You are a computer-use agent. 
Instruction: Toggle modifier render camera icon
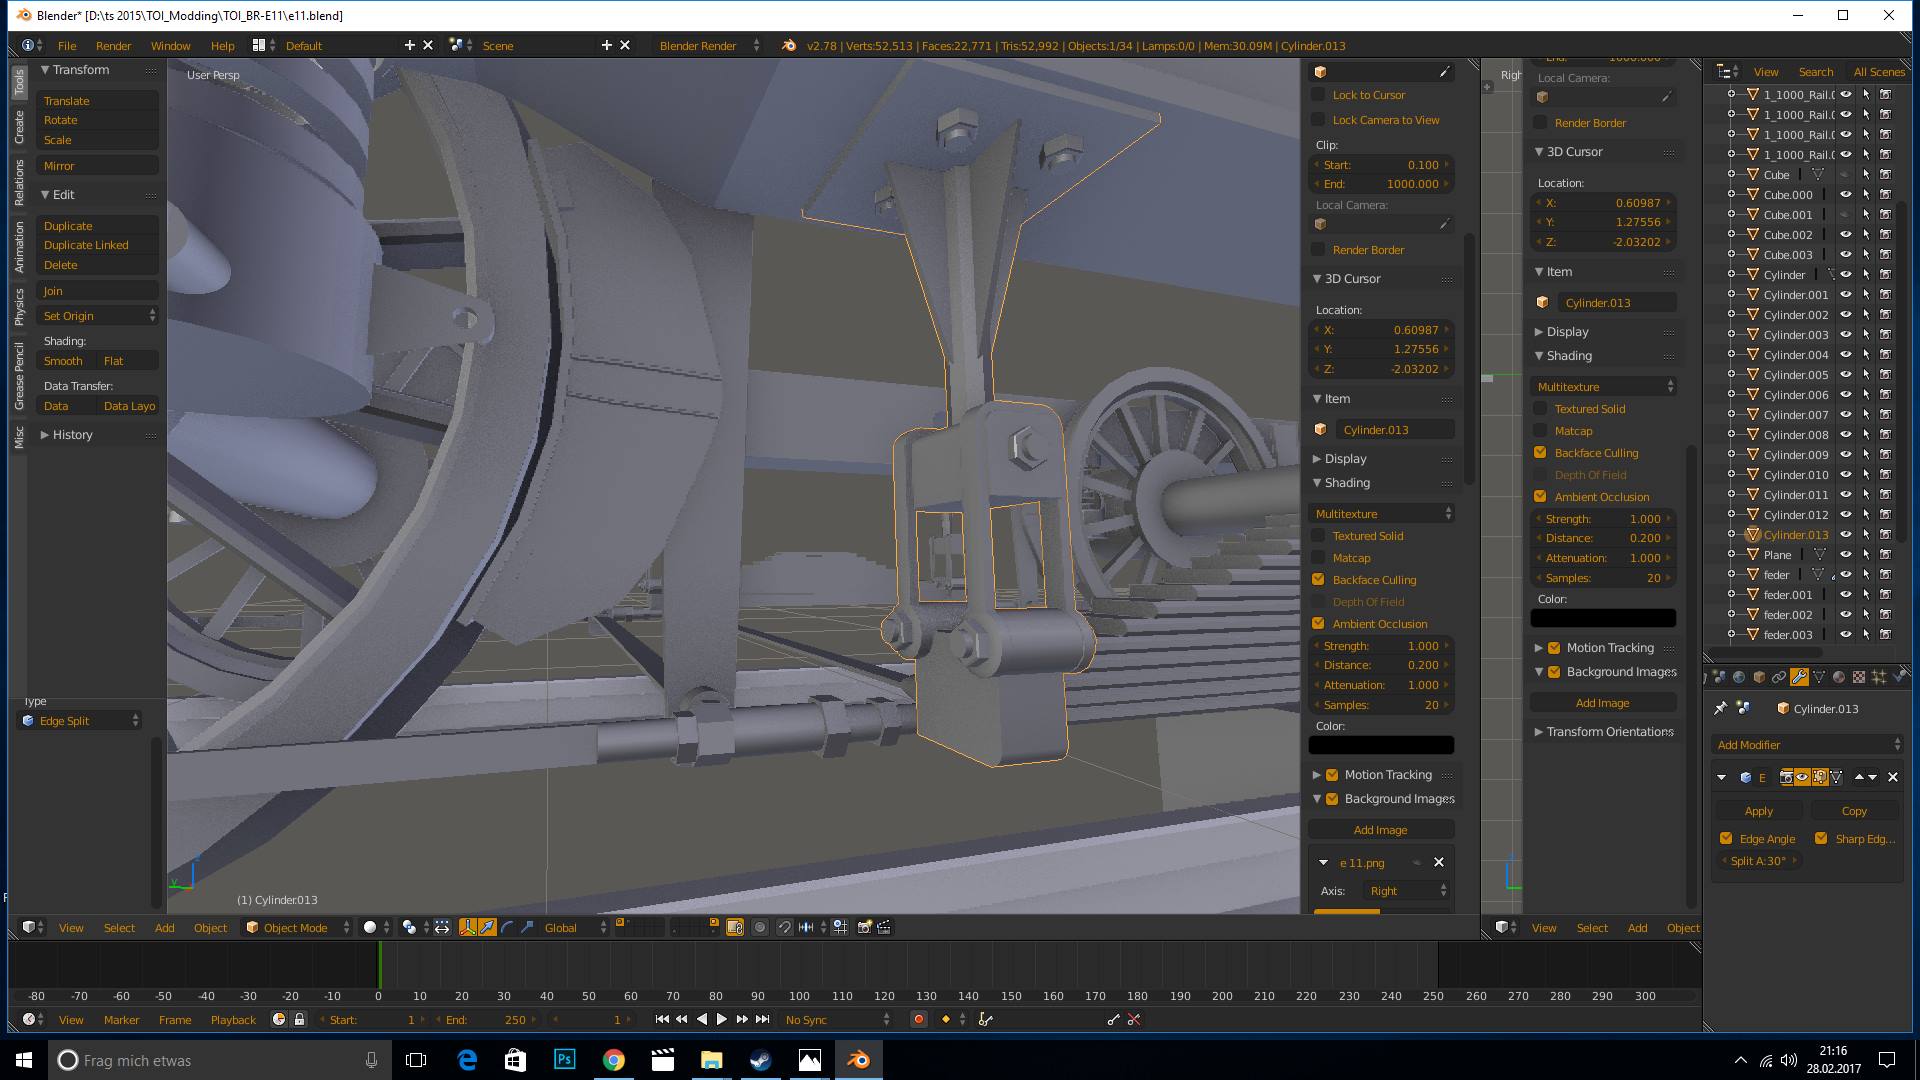coord(1786,777)
